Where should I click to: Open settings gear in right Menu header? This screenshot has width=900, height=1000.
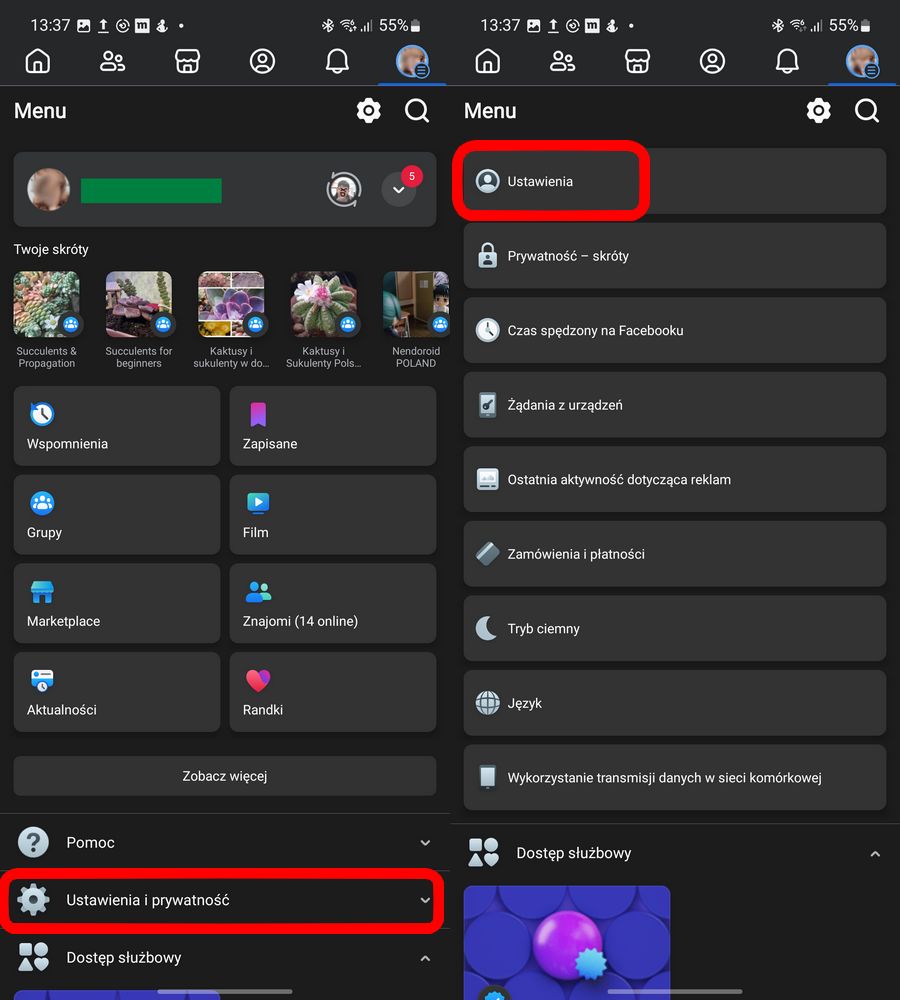tap(818, 110)
